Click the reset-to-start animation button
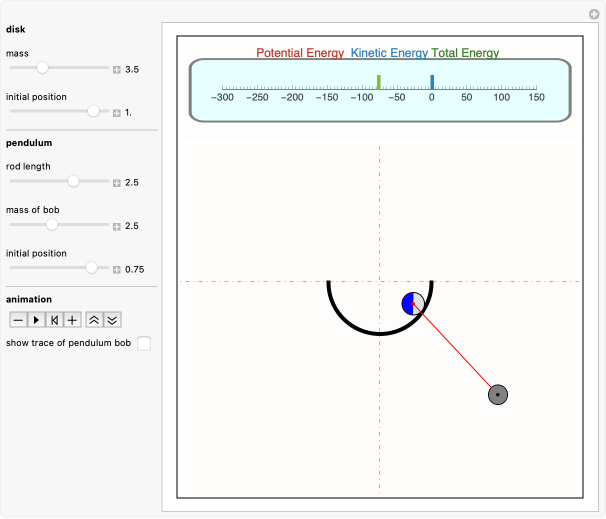Screen dimensions: 606x519 click(54, 320)
